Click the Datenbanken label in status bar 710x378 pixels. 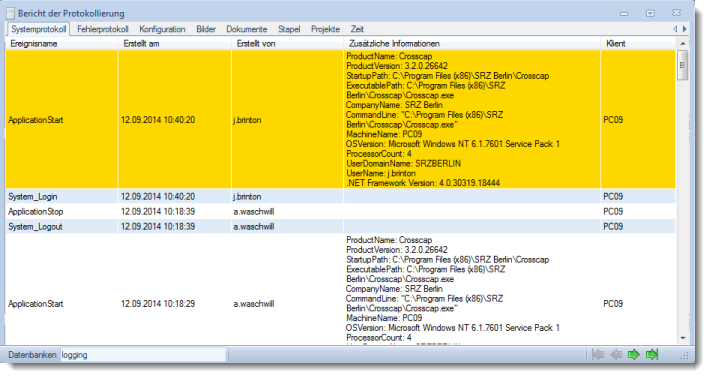pyautogui.click(x=33, y=355)
